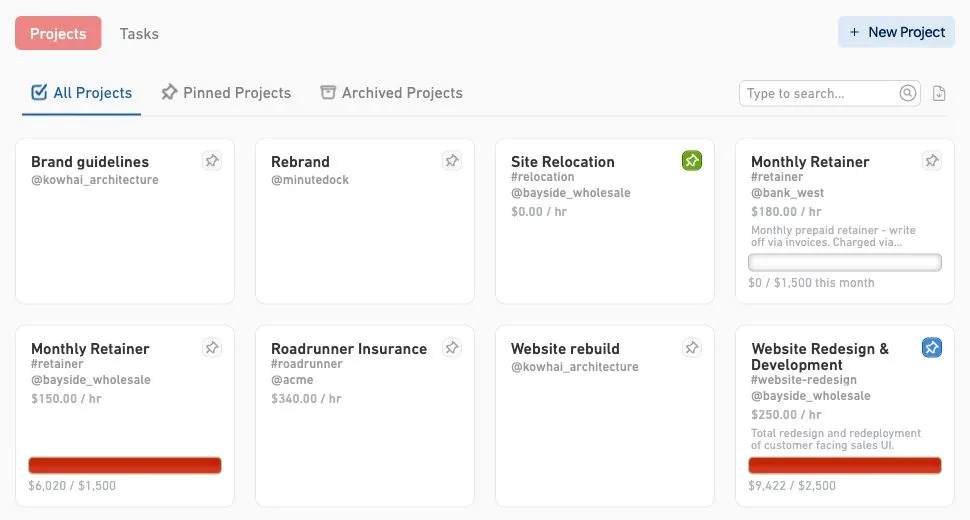Click the search magnifier icon
Screen dimensions: 970x520
pos(908,93)
